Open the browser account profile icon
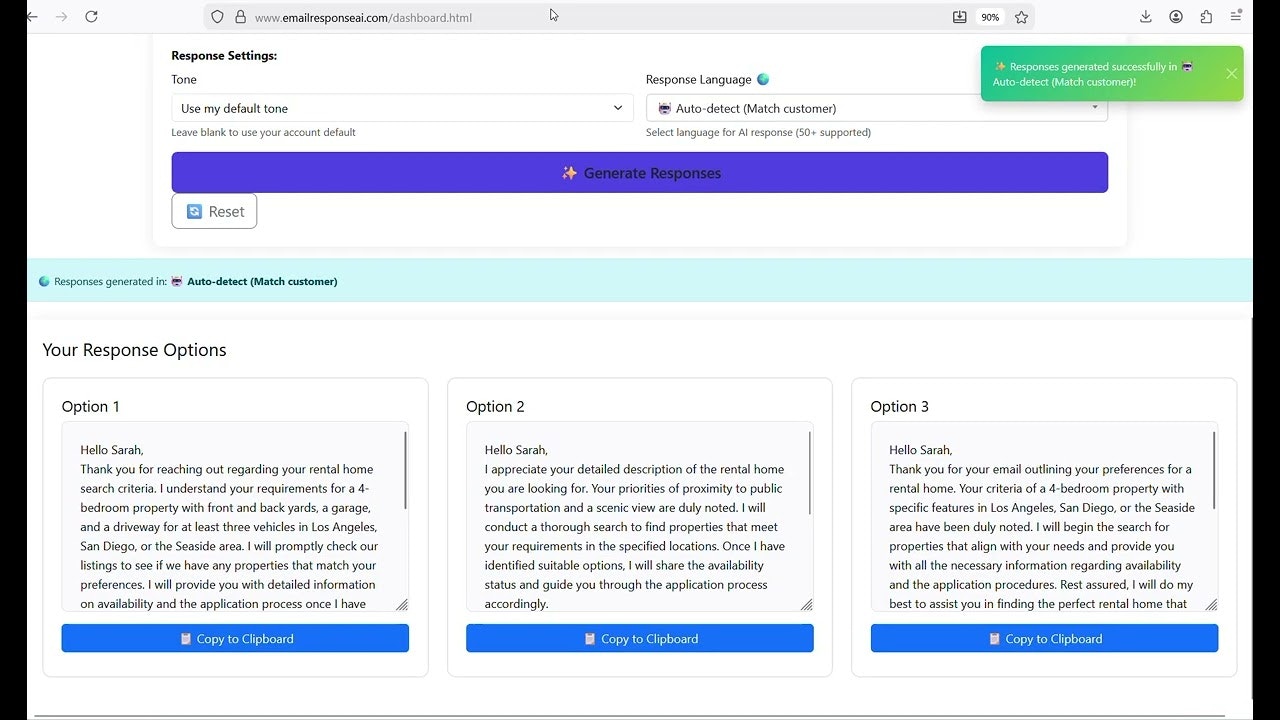The width and height of the screenshot is (1280, 720). tap(1176, 17)
